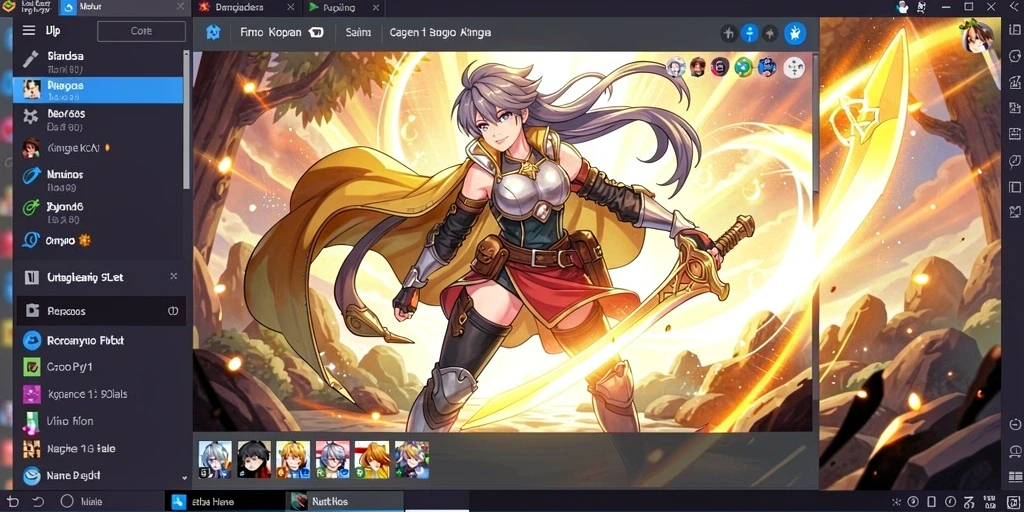This screenshot has height=512, width=1024.
Task: Click the Saim label in the toolbar
Action: 357,33
